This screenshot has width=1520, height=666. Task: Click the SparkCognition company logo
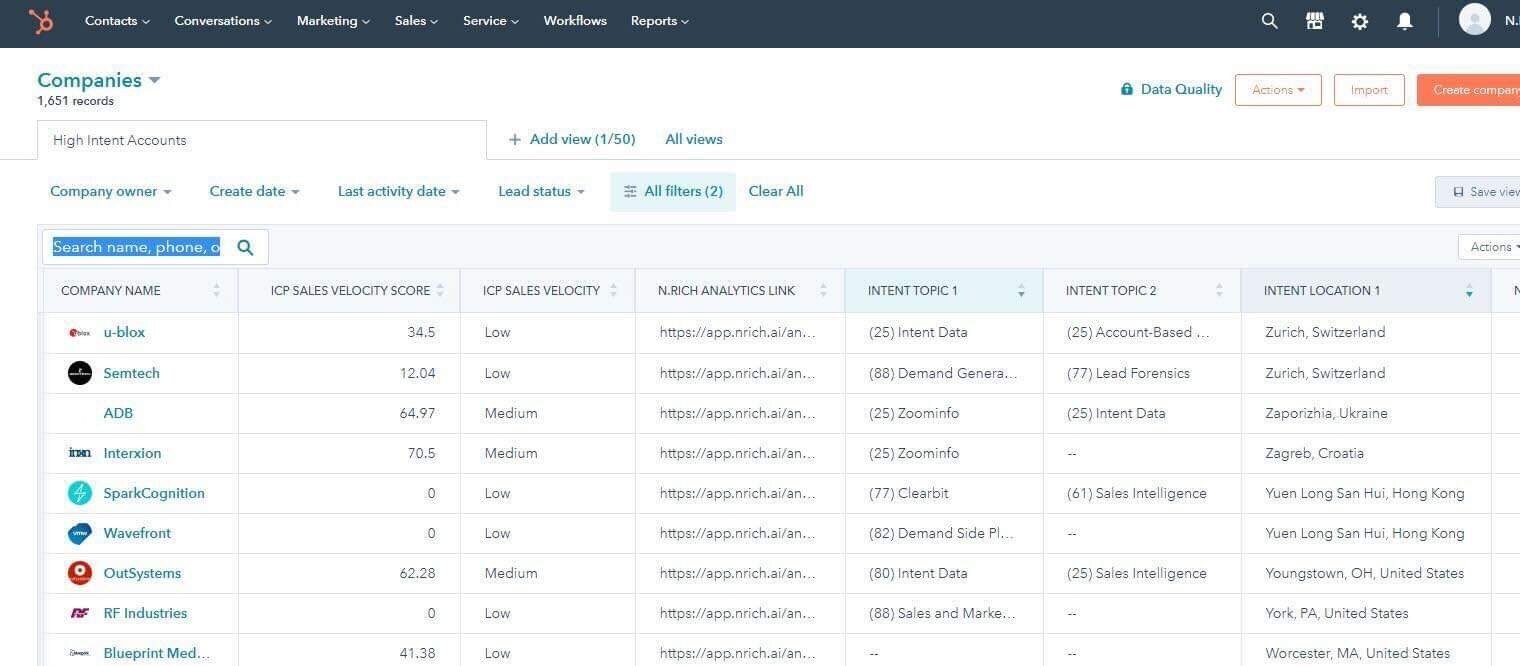(80, 493)
